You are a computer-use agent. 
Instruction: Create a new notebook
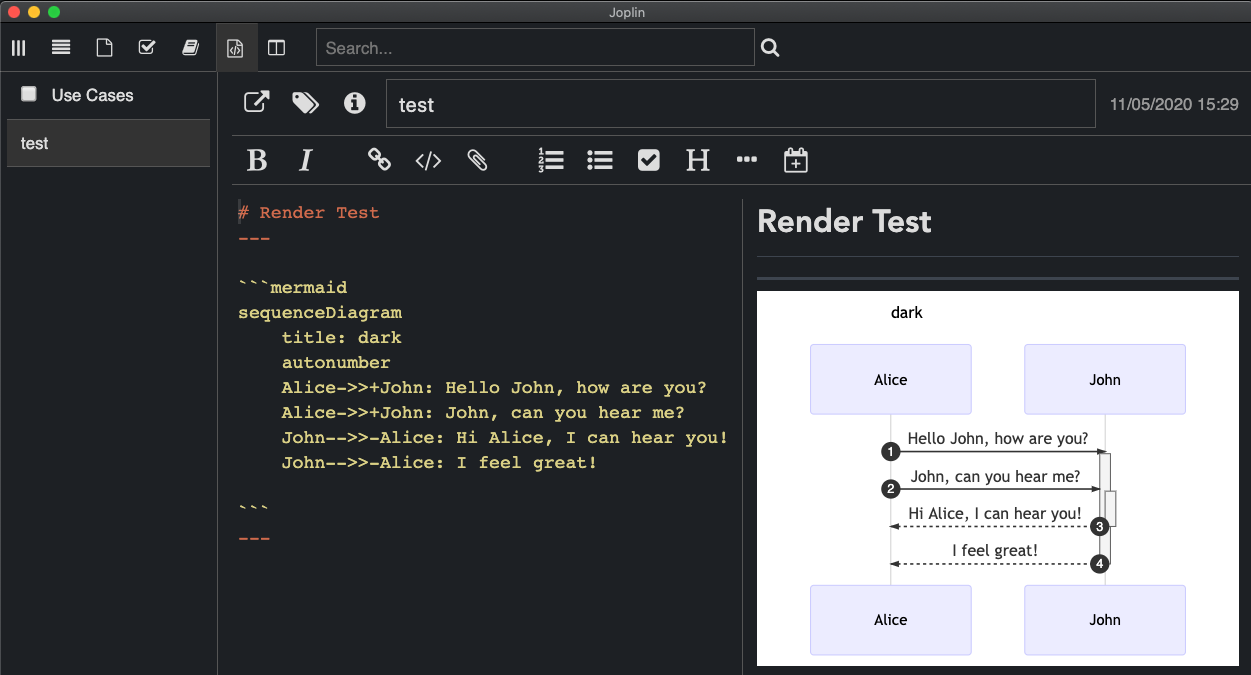pos(190,47)
